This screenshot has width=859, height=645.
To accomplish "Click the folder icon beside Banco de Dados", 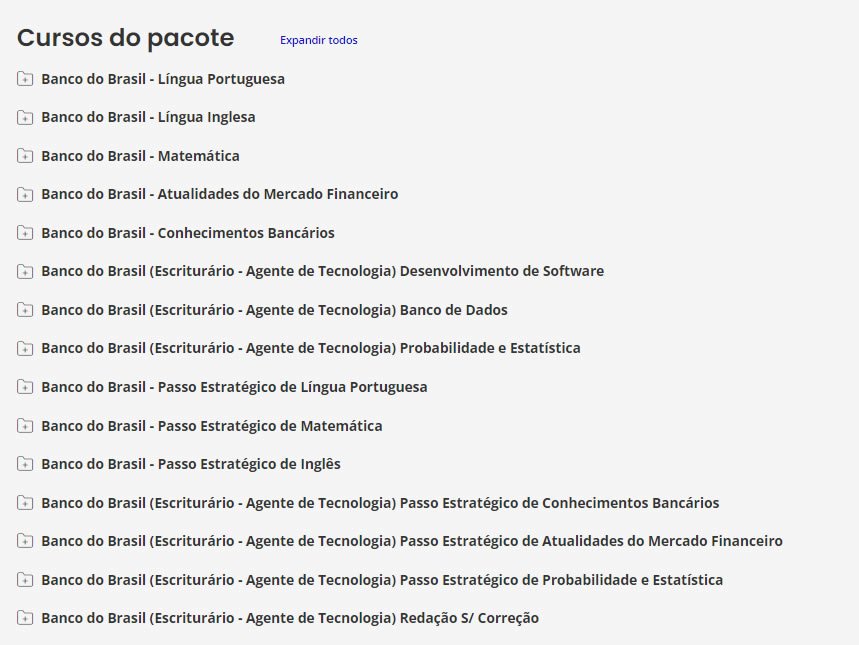I will (x=25, y=310).
